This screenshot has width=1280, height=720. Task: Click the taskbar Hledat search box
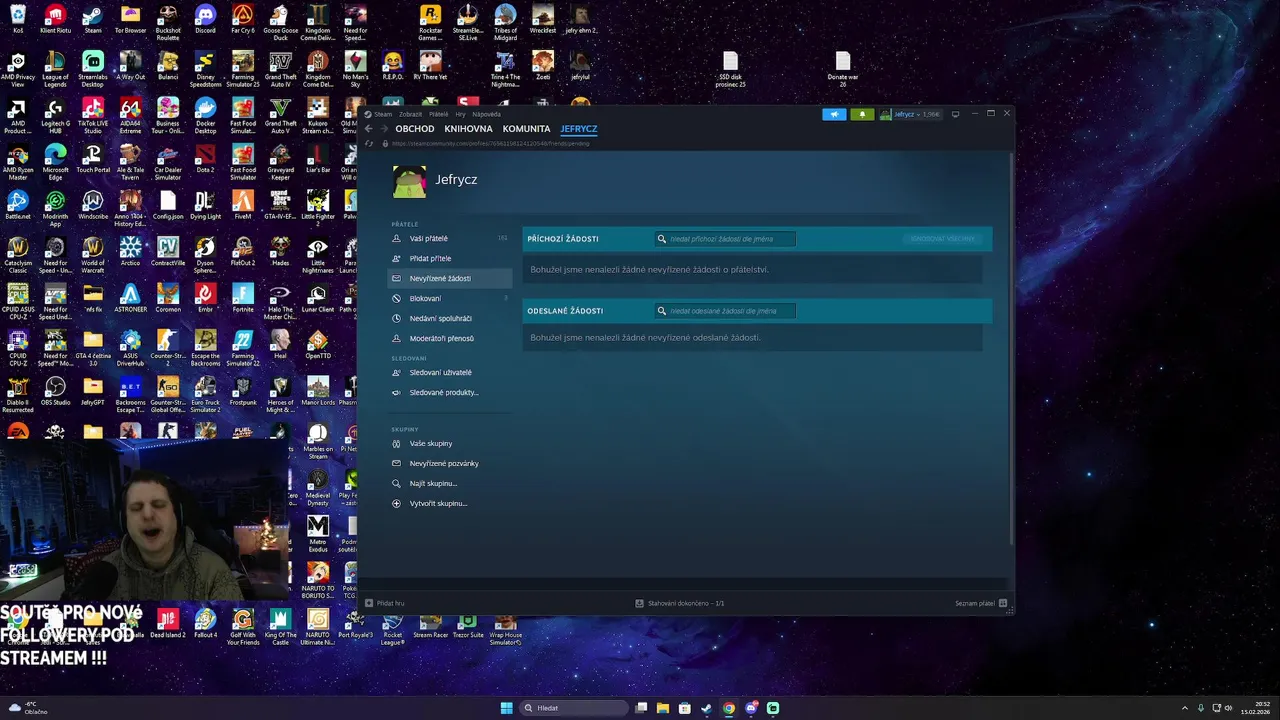(x=574, y=708)
